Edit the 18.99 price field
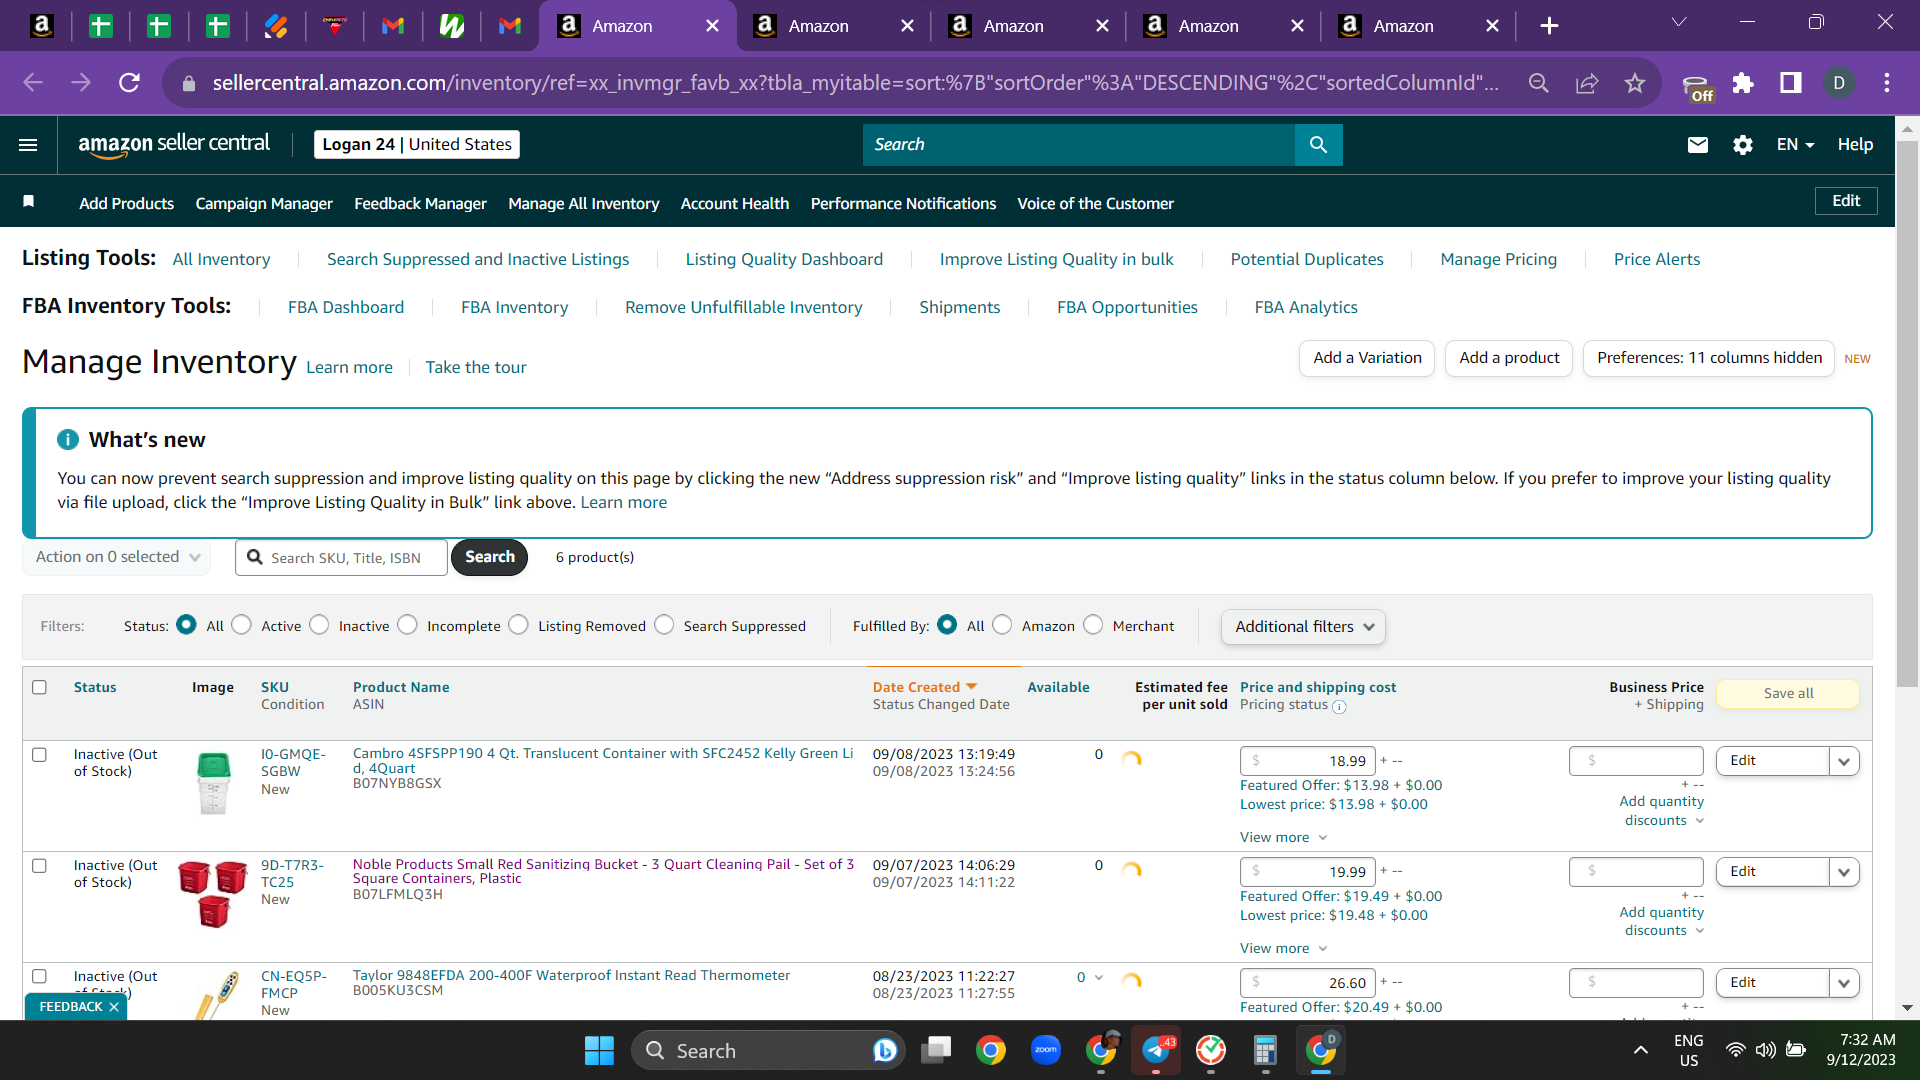1920x1080 pixels. pos(1308,761)
